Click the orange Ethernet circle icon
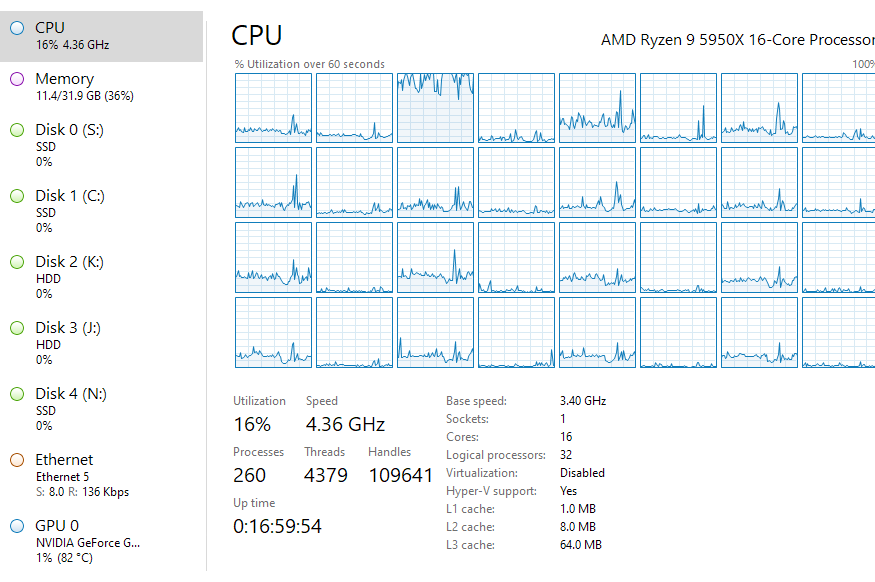This screenshot has width=875, height=582. 16,460
